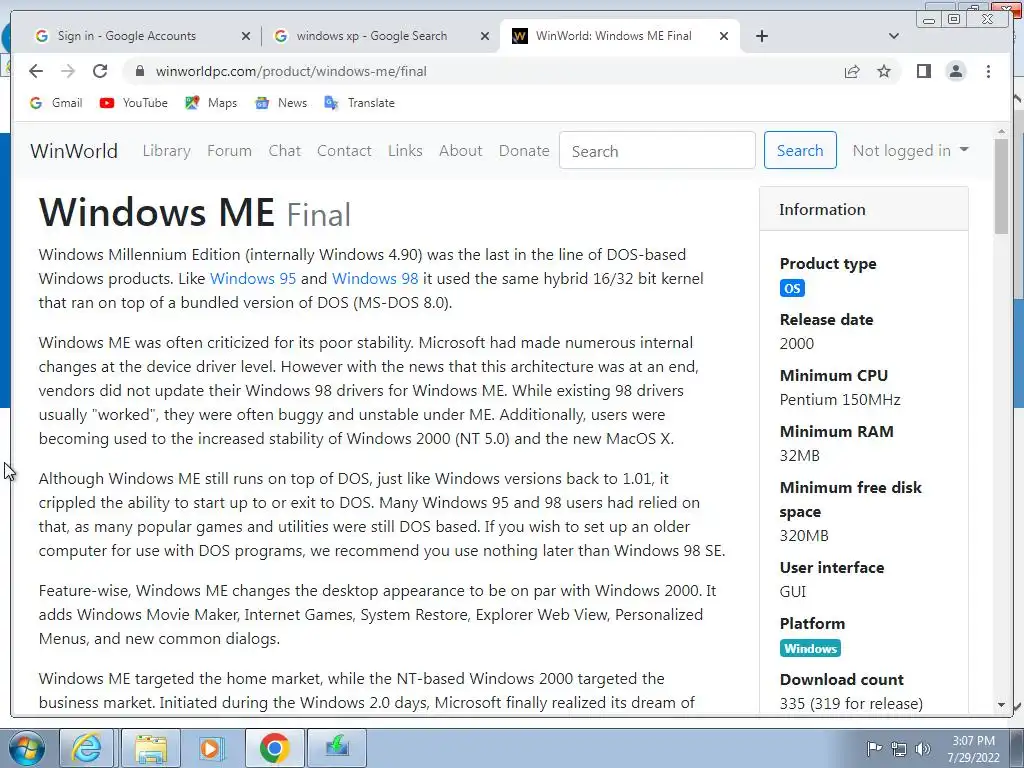1024x768 pixels.
Task: Reload the WinWorld page
Action: [100, 71]
